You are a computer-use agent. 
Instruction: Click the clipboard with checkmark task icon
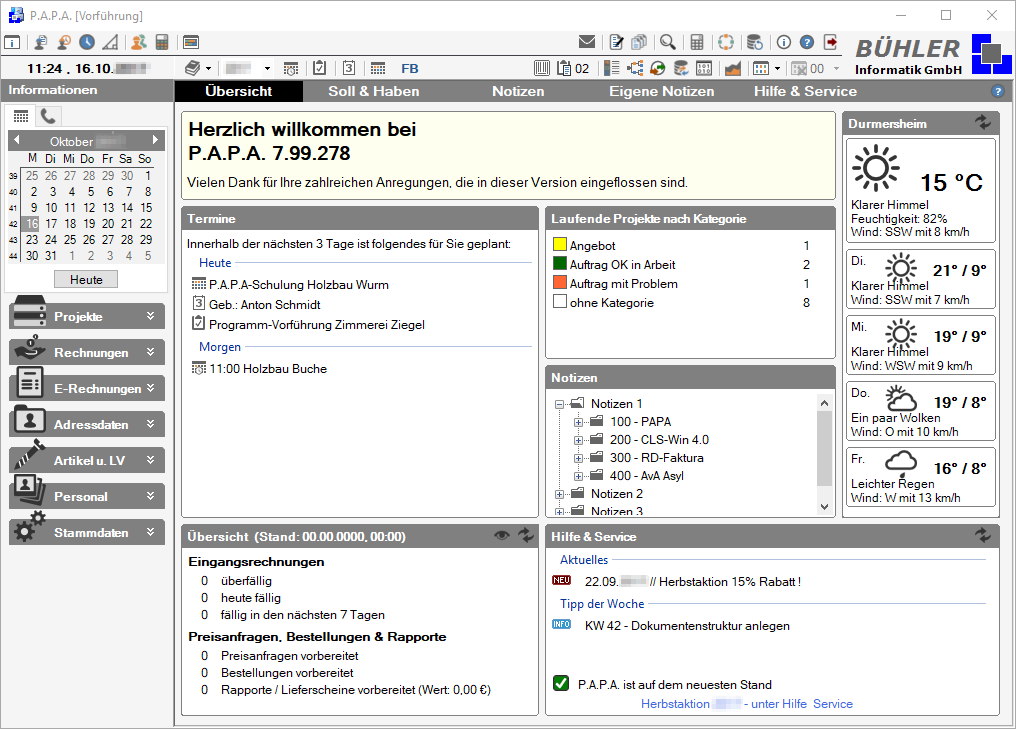tap(319, 68)
